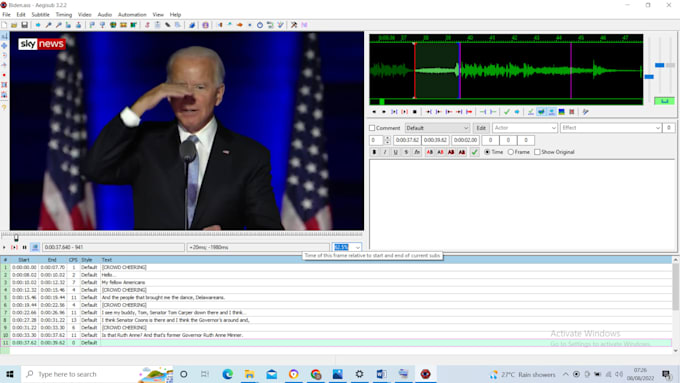
Task: Play the current line in the video
Action: 14,247
